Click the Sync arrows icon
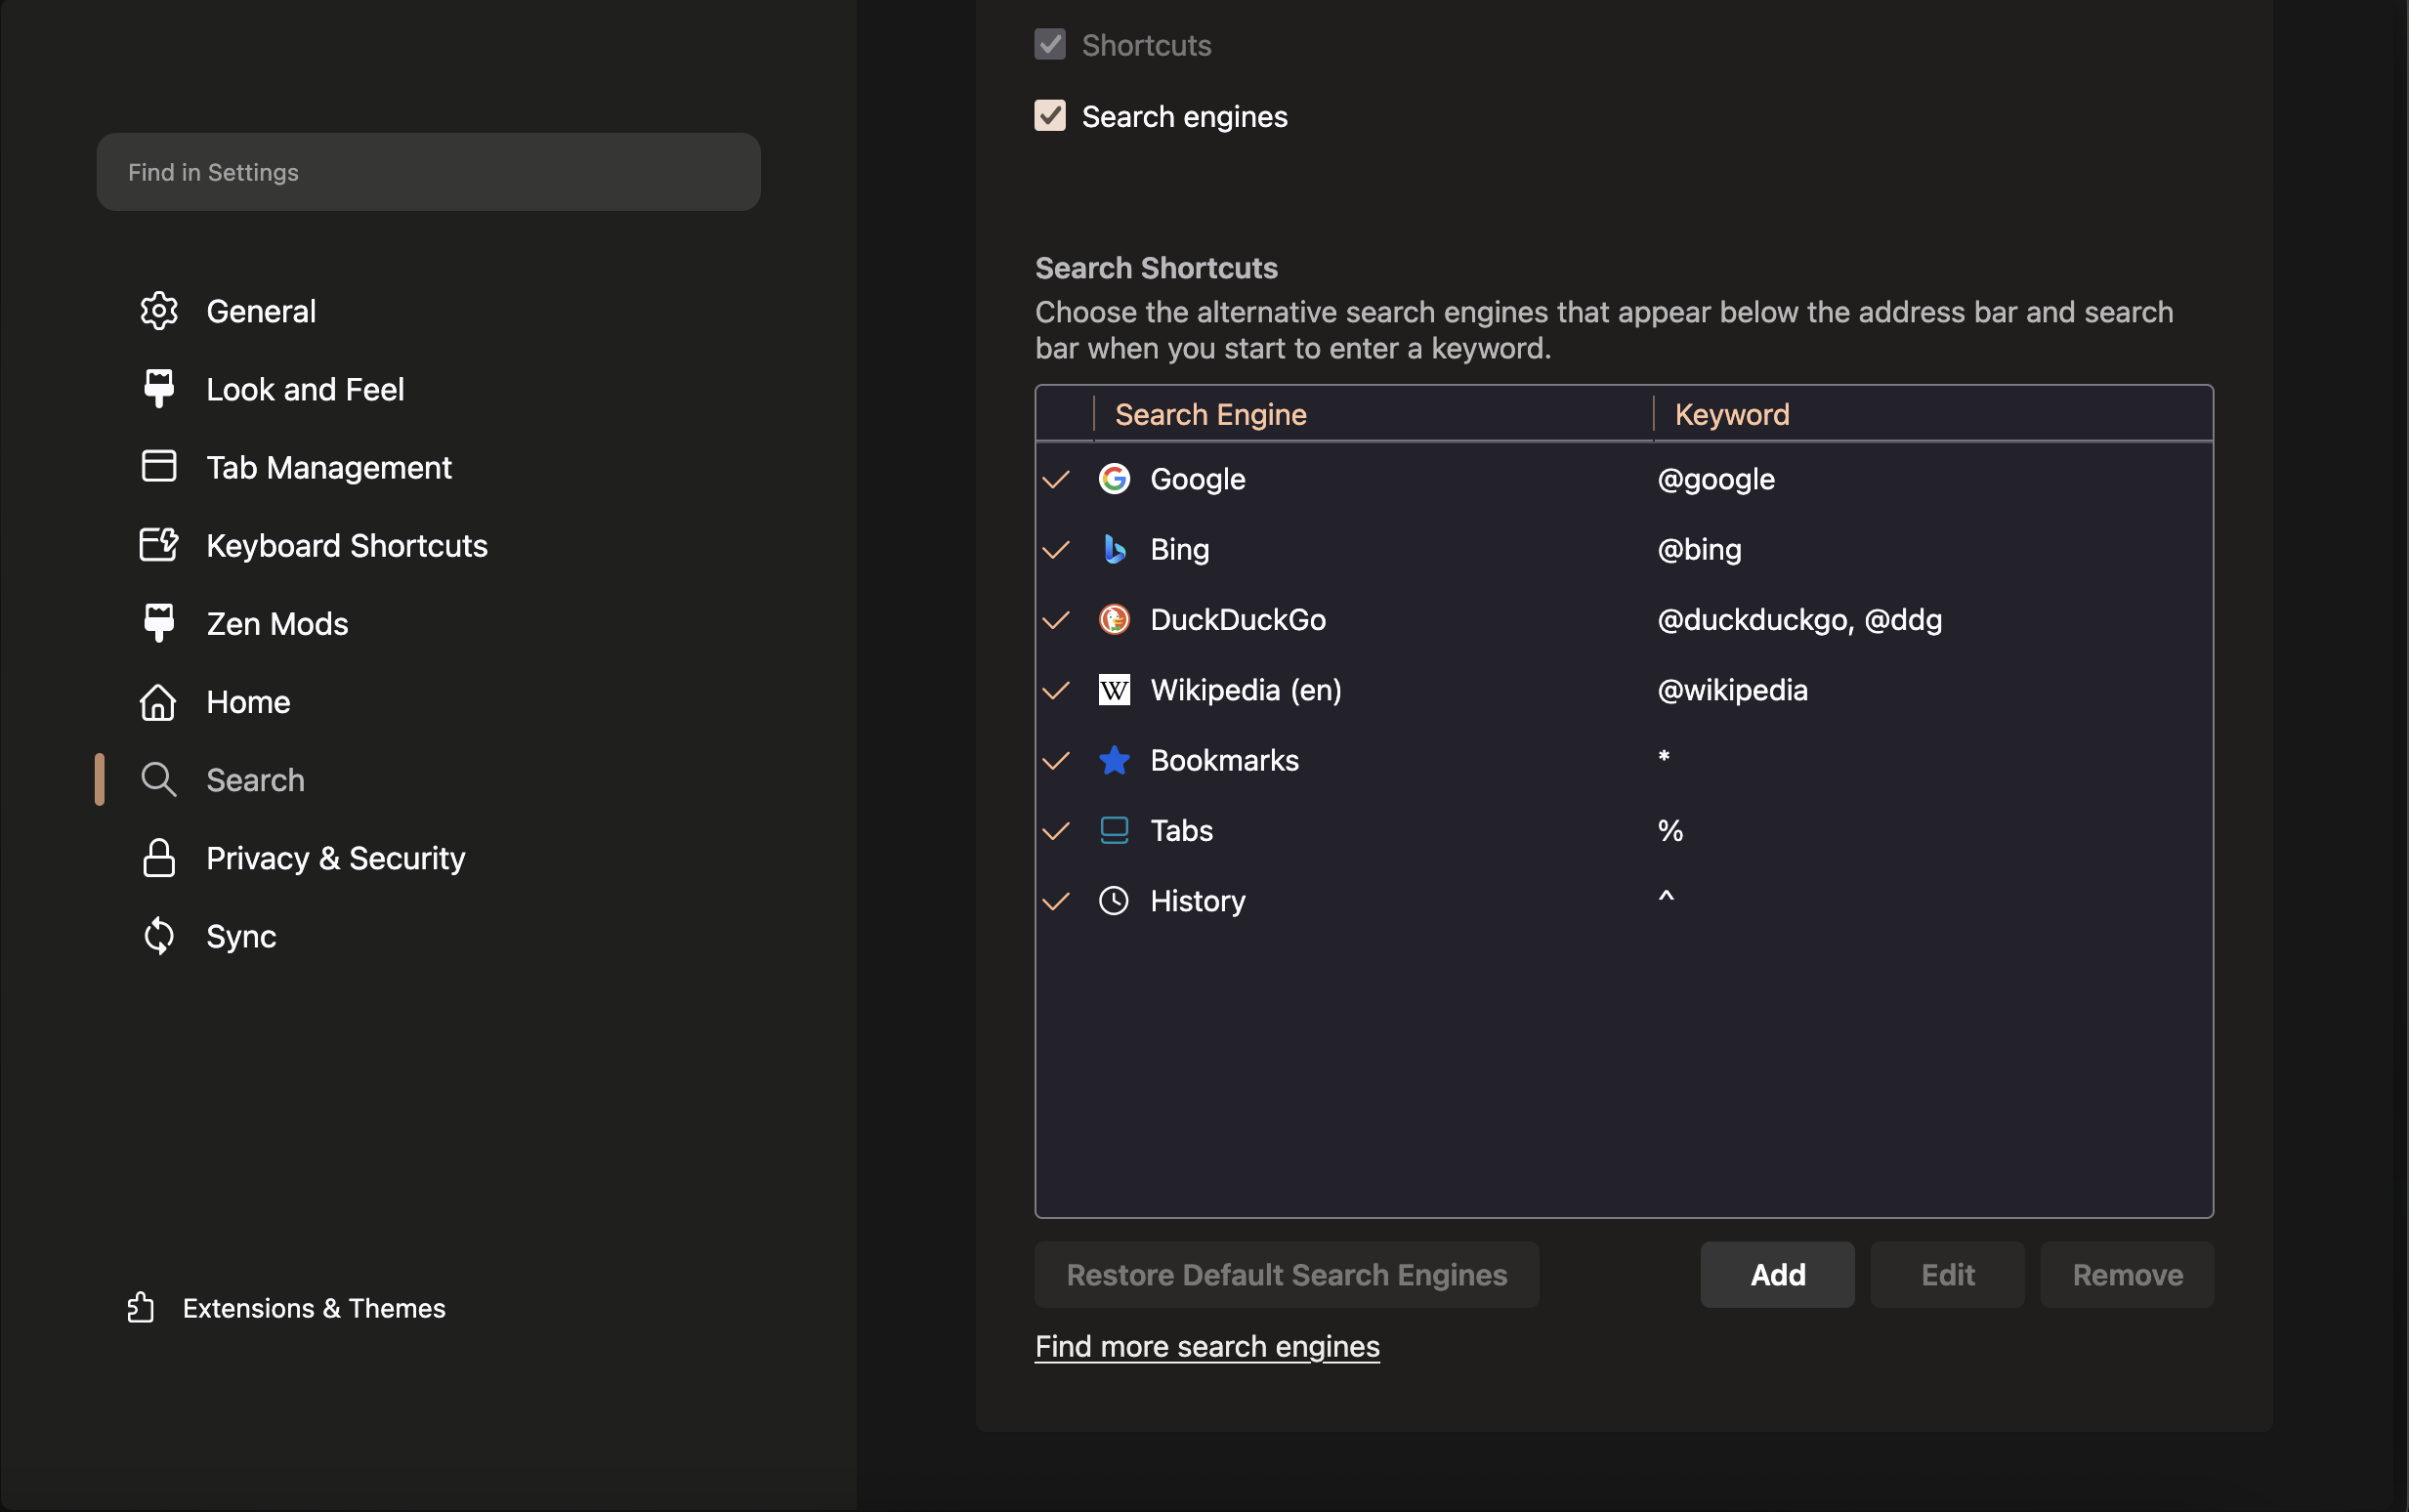The image size is (2409, 1512). pyautogui.click(x=159, y=936)
